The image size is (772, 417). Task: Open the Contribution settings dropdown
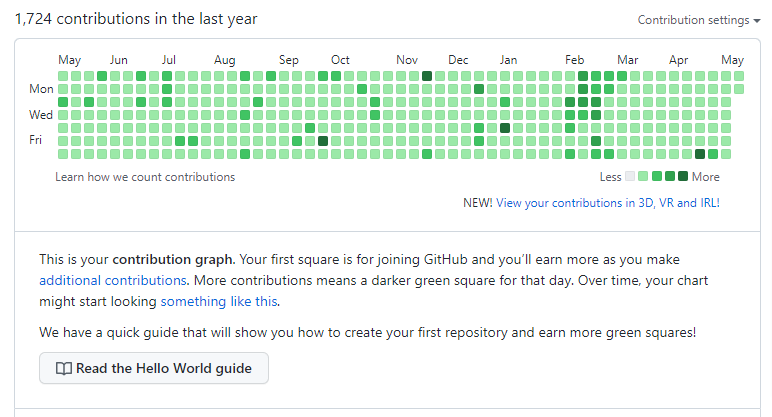click(x=699, y=20)
